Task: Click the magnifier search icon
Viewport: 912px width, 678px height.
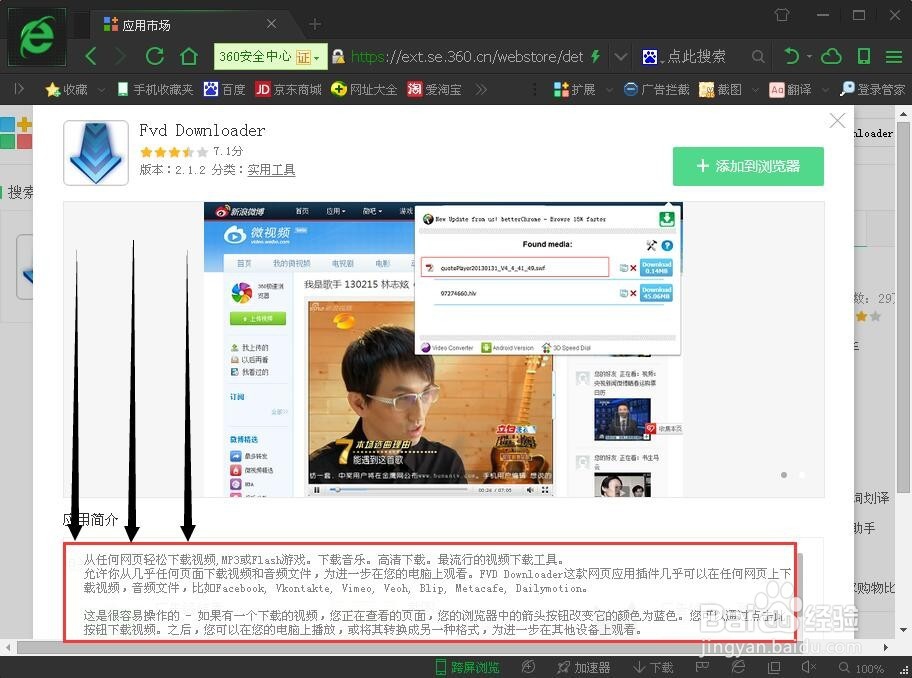Action: (757, 56)
